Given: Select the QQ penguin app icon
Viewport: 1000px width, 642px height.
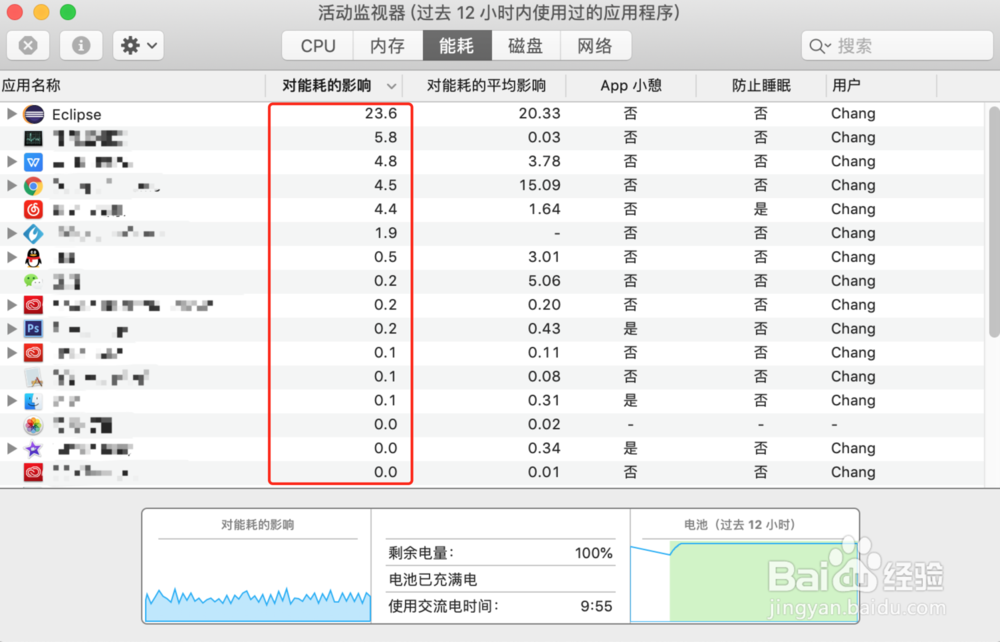Looking at the screenshot, I should 33,257.
